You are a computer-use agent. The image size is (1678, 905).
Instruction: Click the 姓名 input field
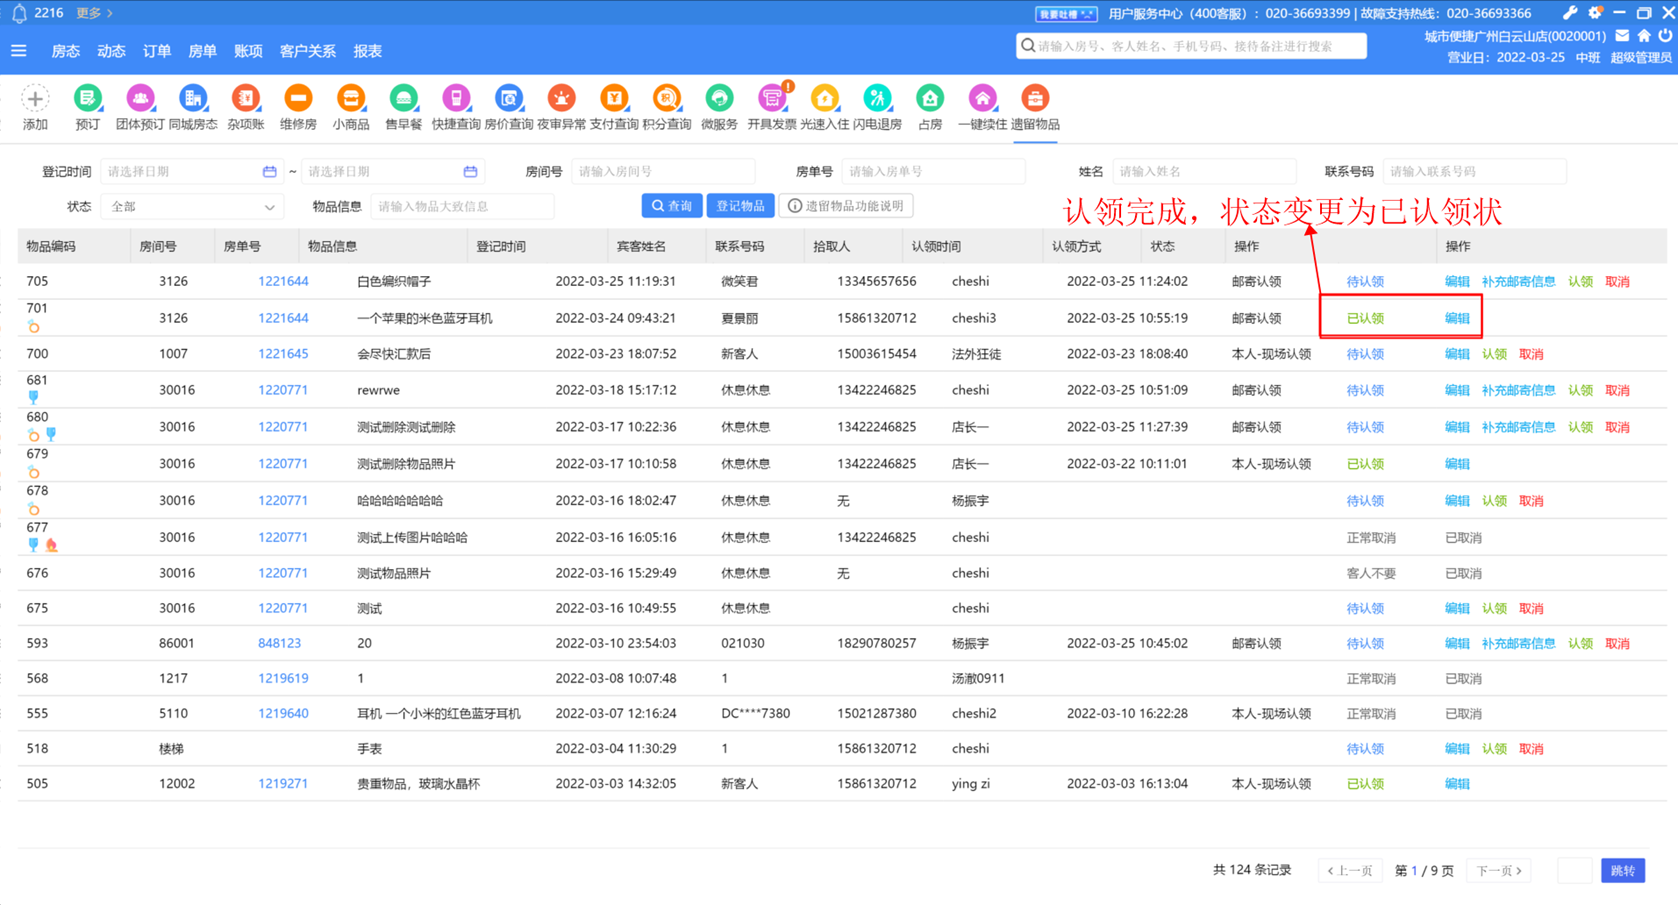[x=1204, y=172]
